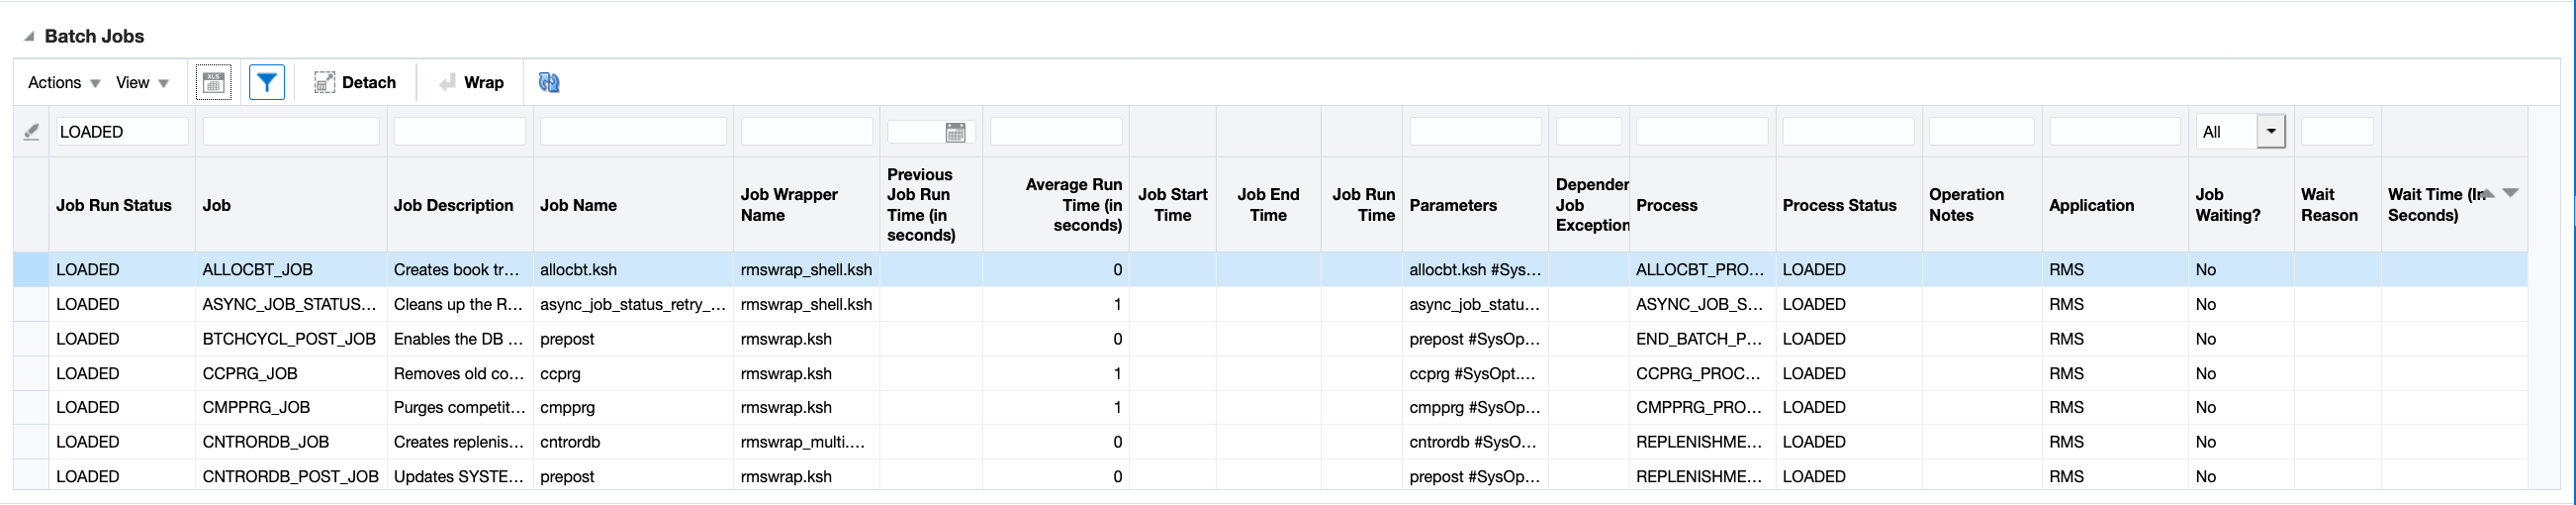Sort Wait Time column descending (down arrow)

coord(2510,193)
